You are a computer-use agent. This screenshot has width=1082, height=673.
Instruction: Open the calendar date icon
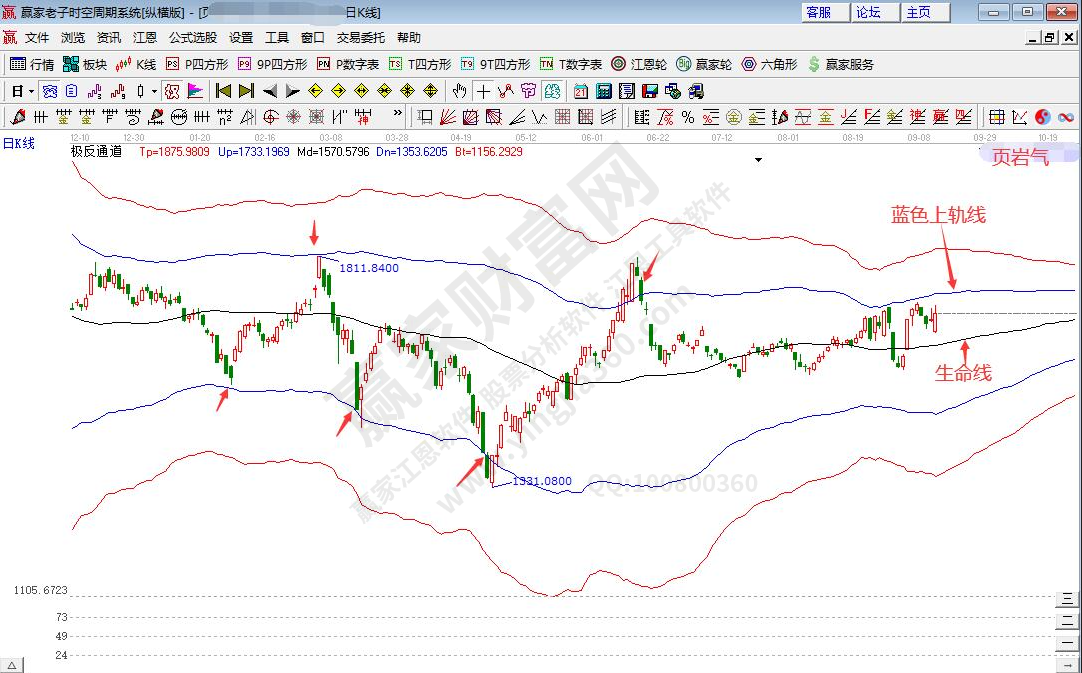pos(581,91)
